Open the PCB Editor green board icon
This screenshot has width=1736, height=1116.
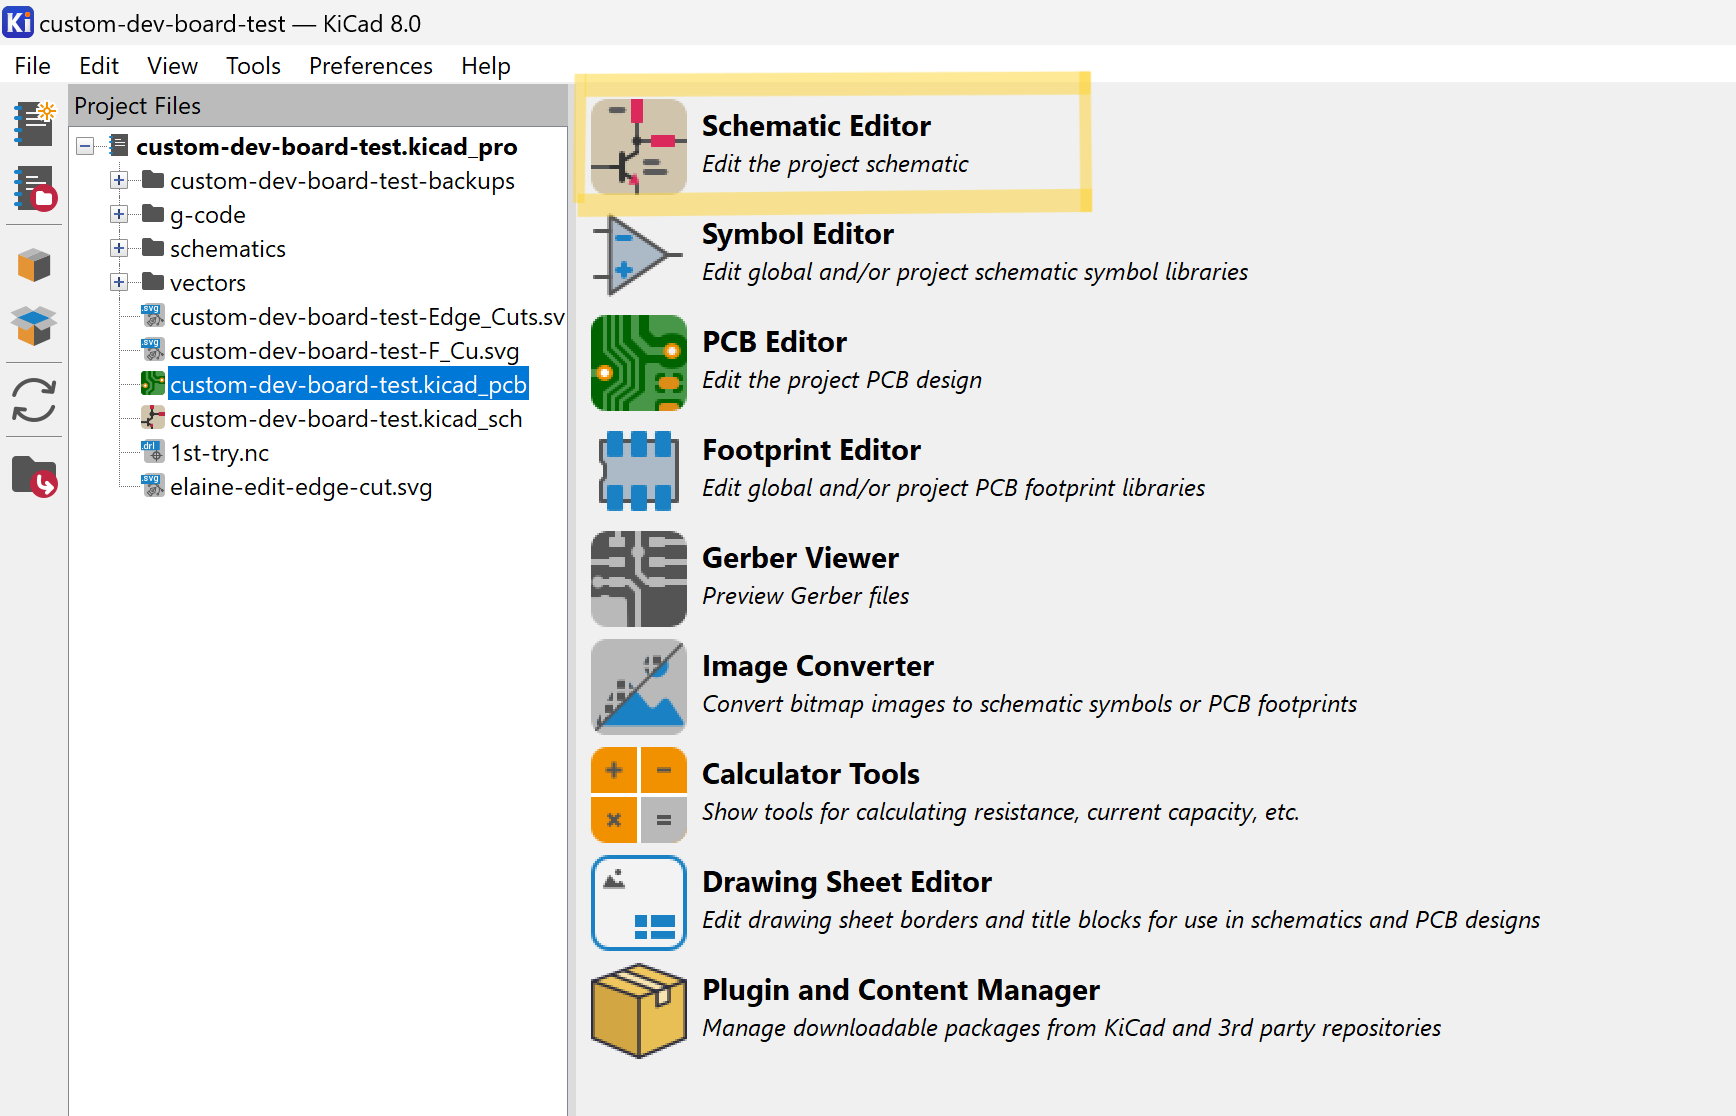click(x=638, y=362)
